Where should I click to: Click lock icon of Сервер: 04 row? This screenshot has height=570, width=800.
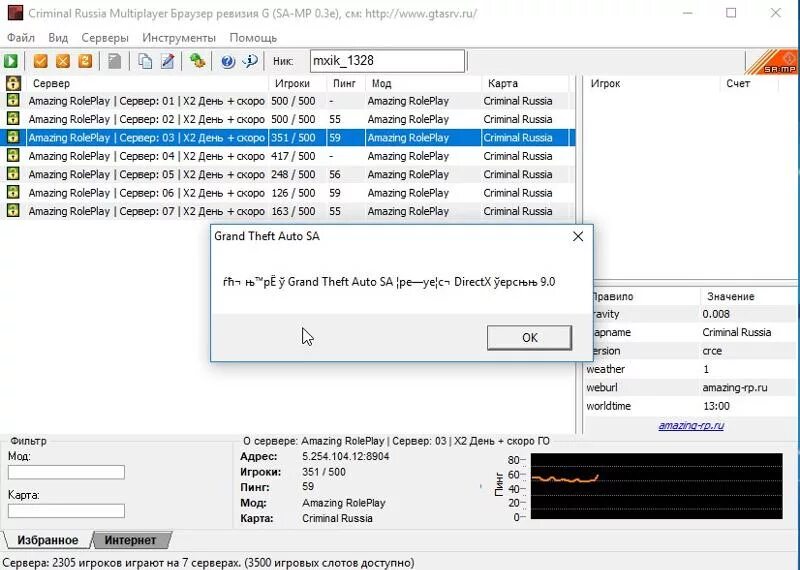[x=13, y=155]
